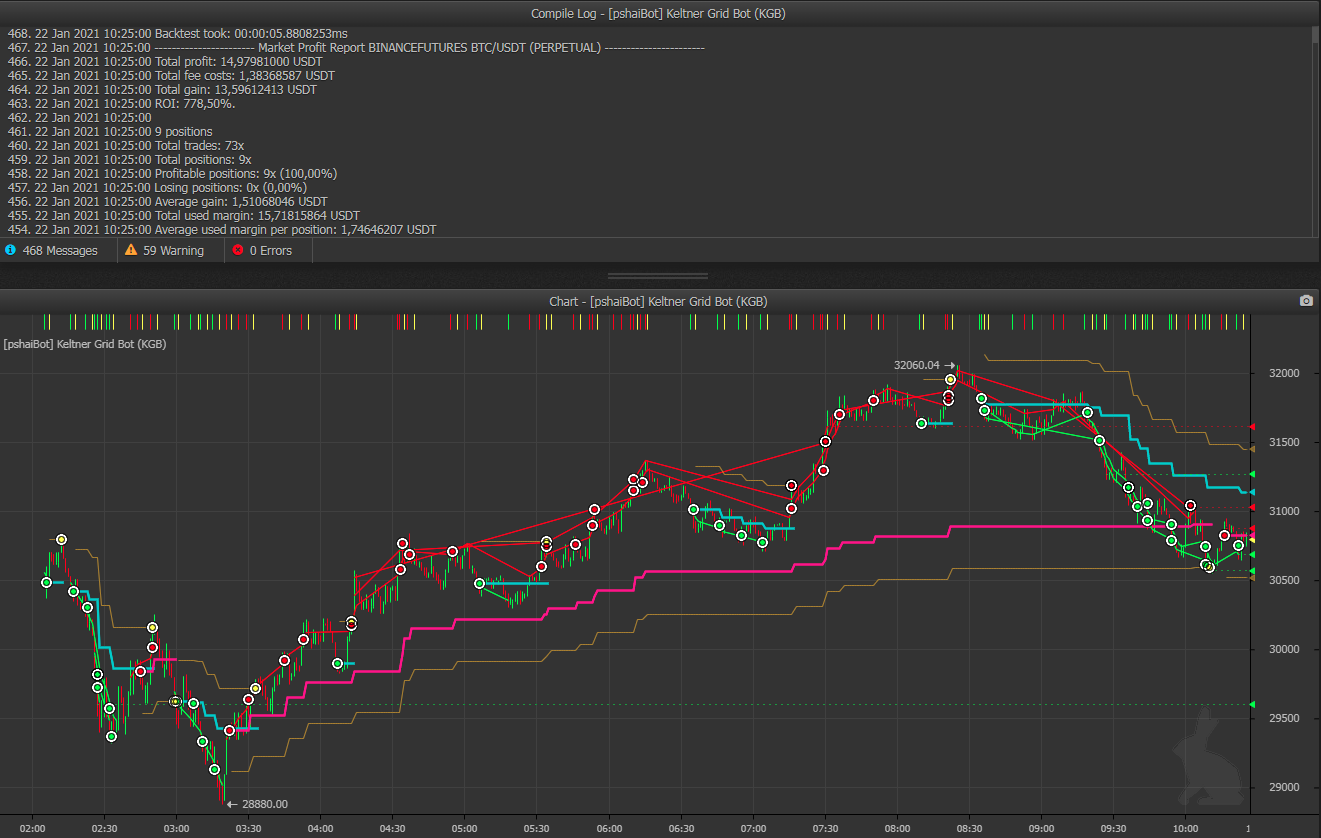Screen dimensions: 1321x838
Task: Click the yellow trade marker at the 32060.04 high
Action: [x=950, y=380]
